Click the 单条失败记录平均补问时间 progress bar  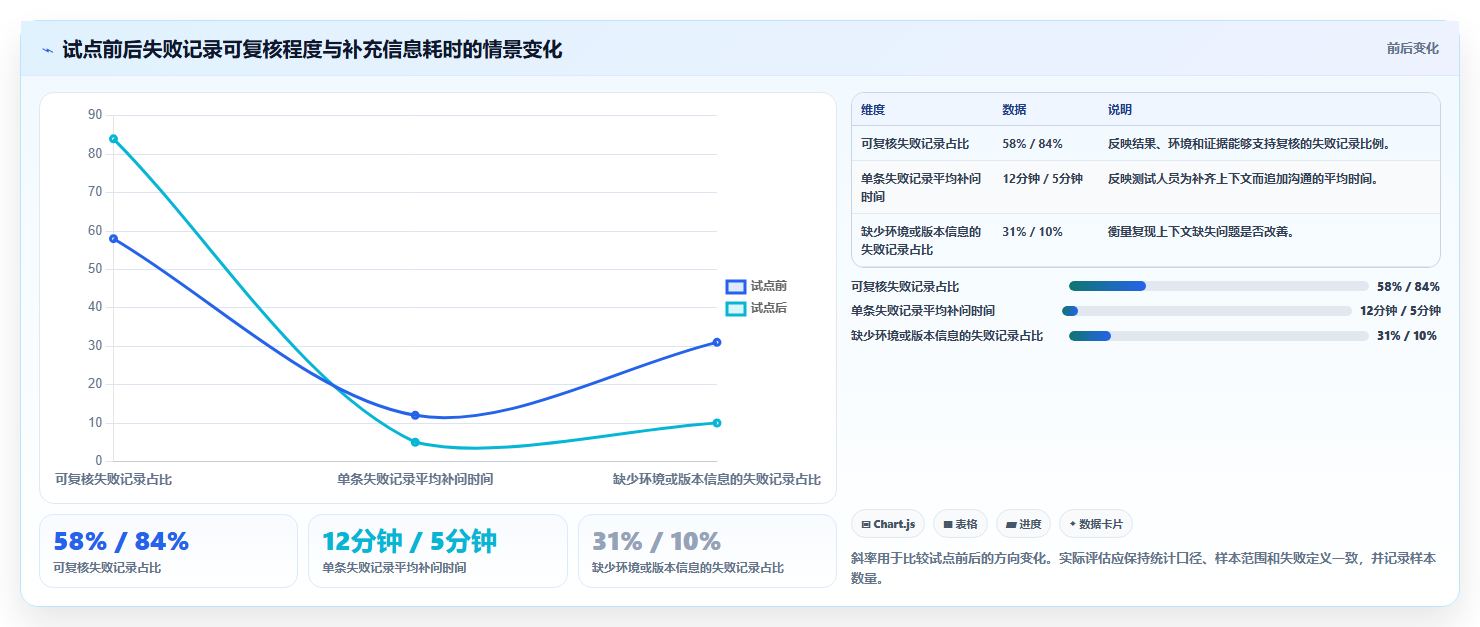(1207, 311)
